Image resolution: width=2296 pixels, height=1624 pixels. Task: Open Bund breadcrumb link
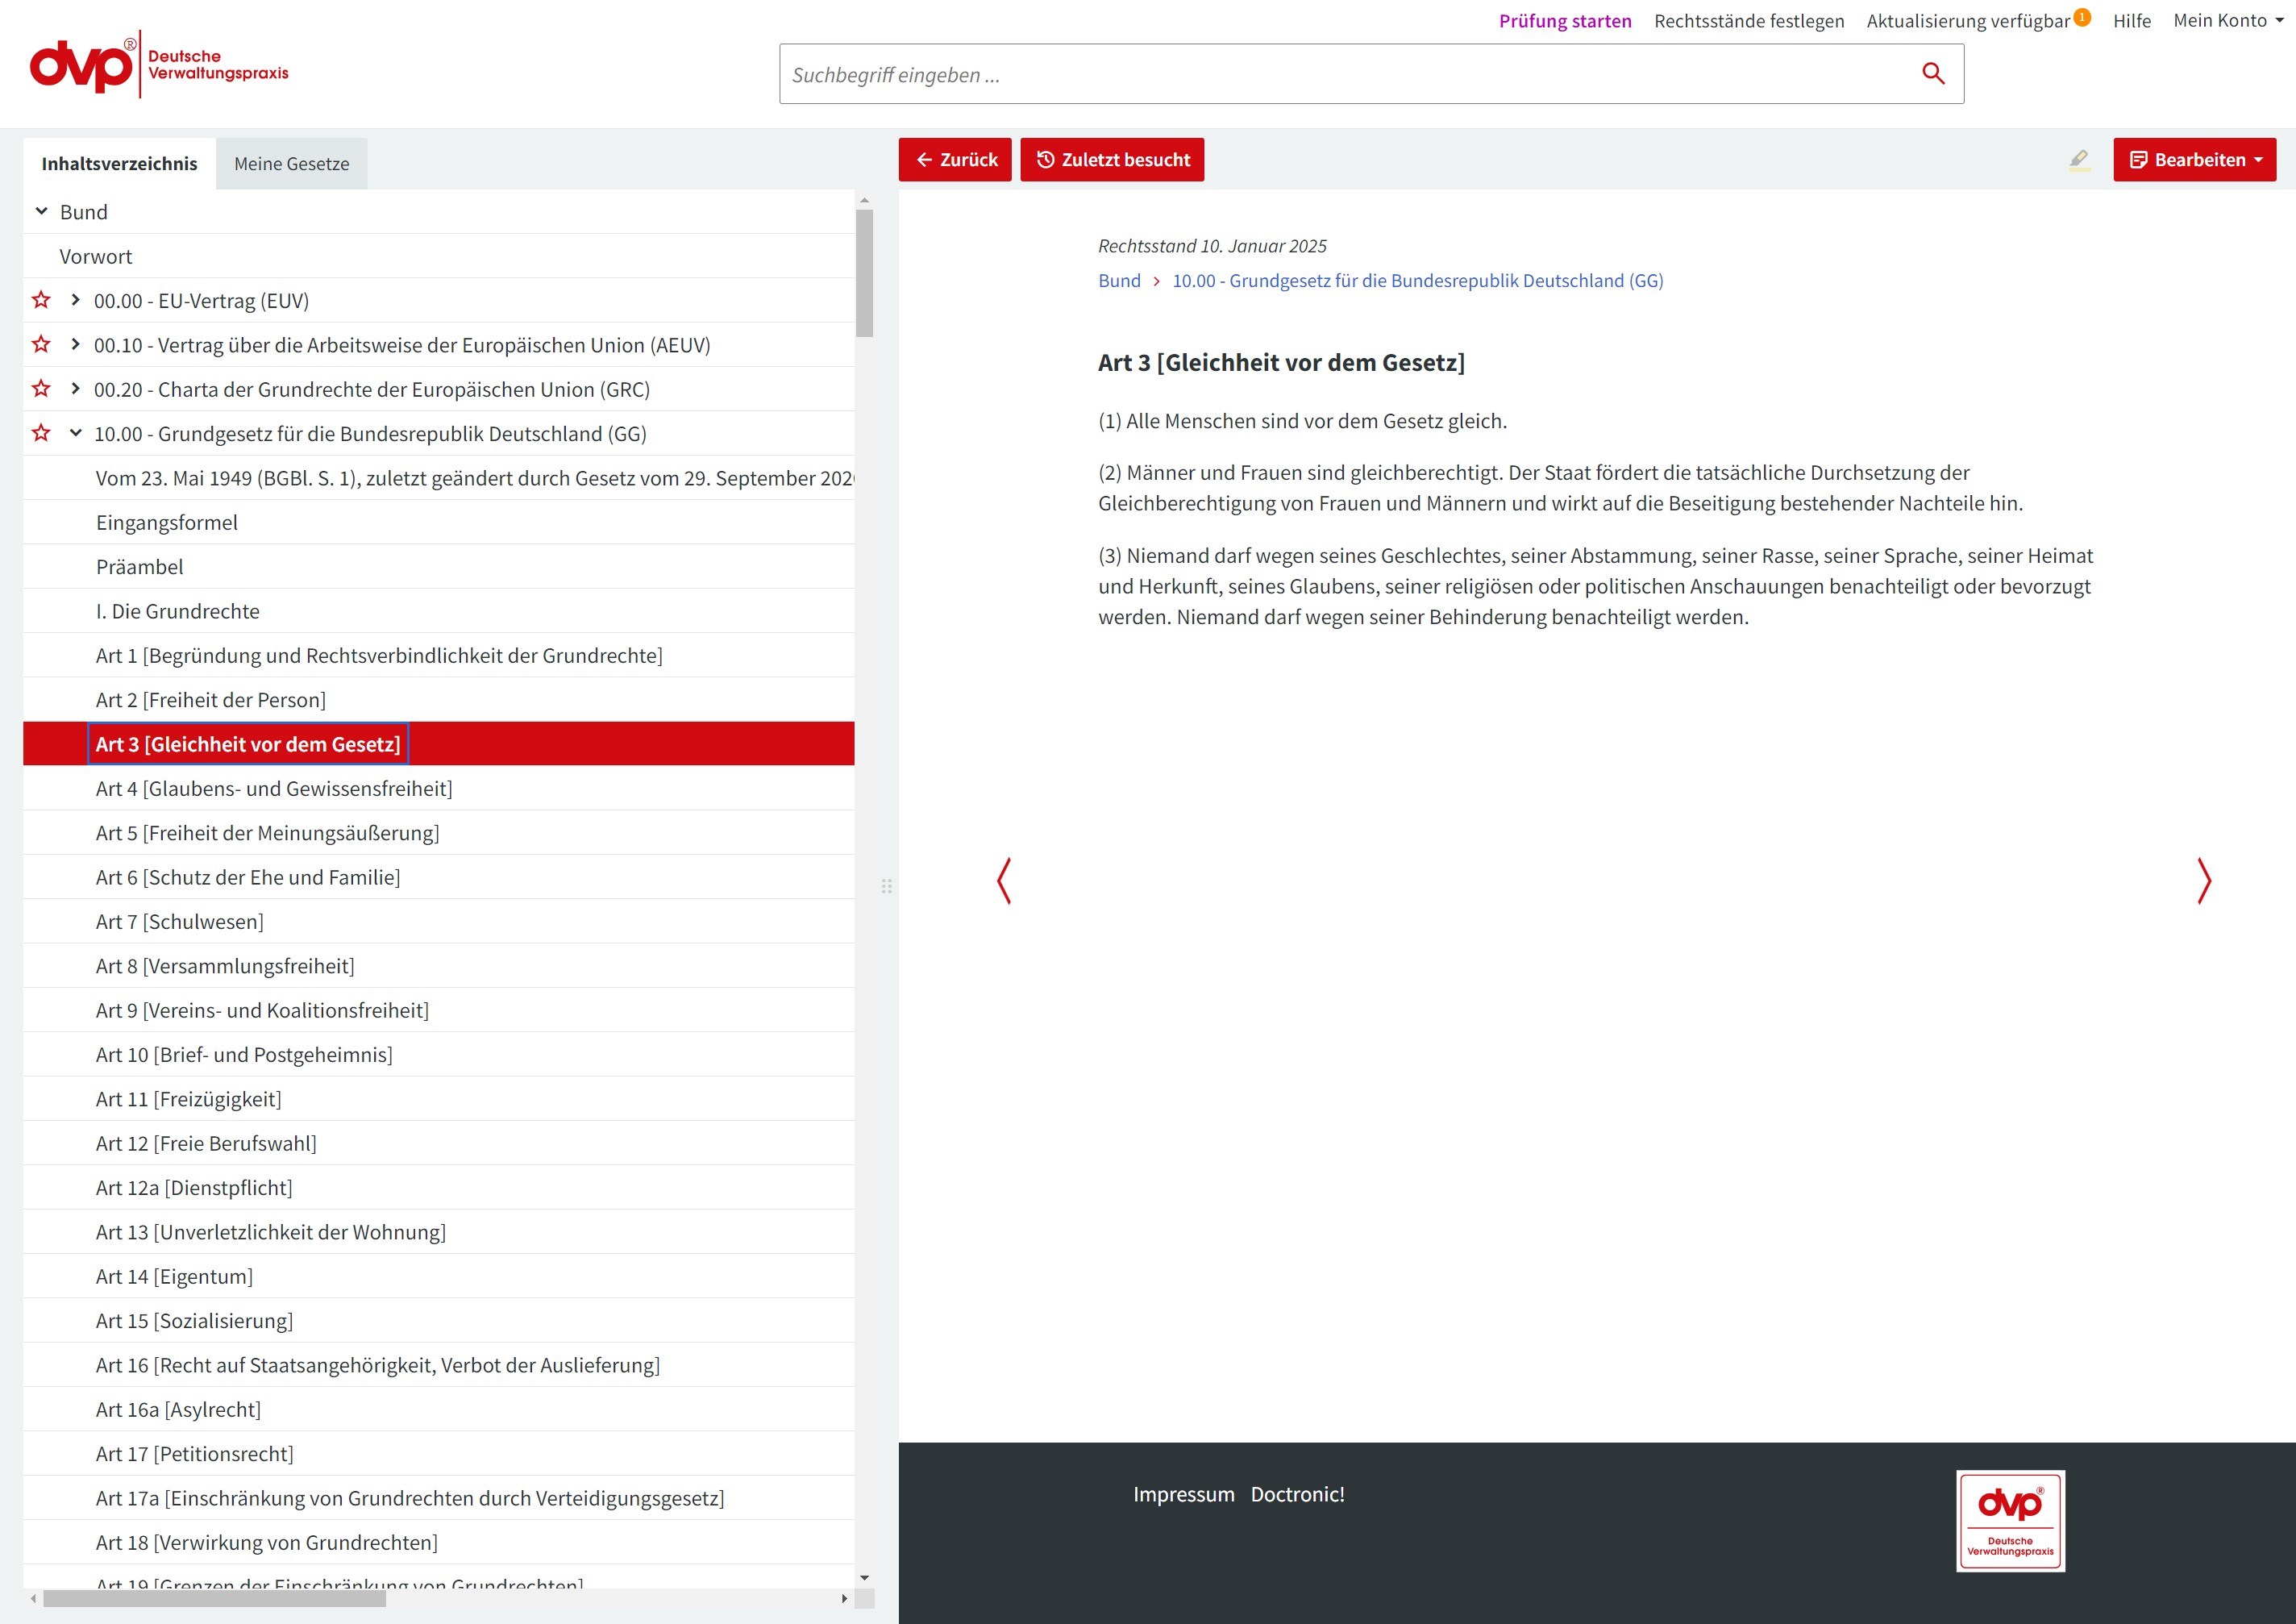click(x=1119, y=281)
